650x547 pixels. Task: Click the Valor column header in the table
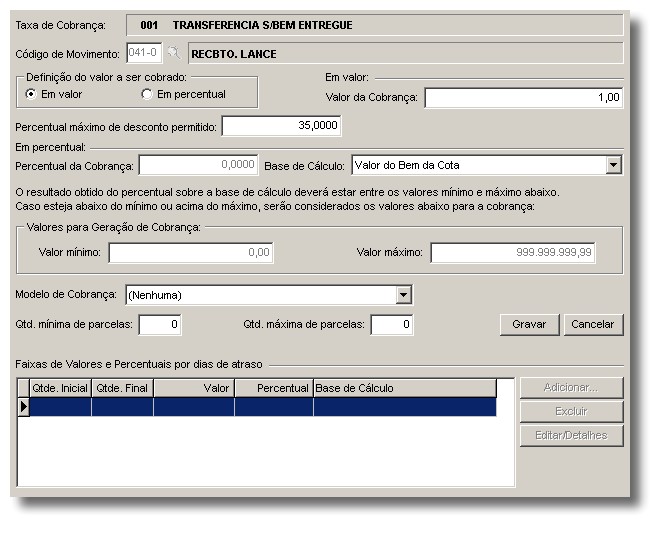coord(194,388)
